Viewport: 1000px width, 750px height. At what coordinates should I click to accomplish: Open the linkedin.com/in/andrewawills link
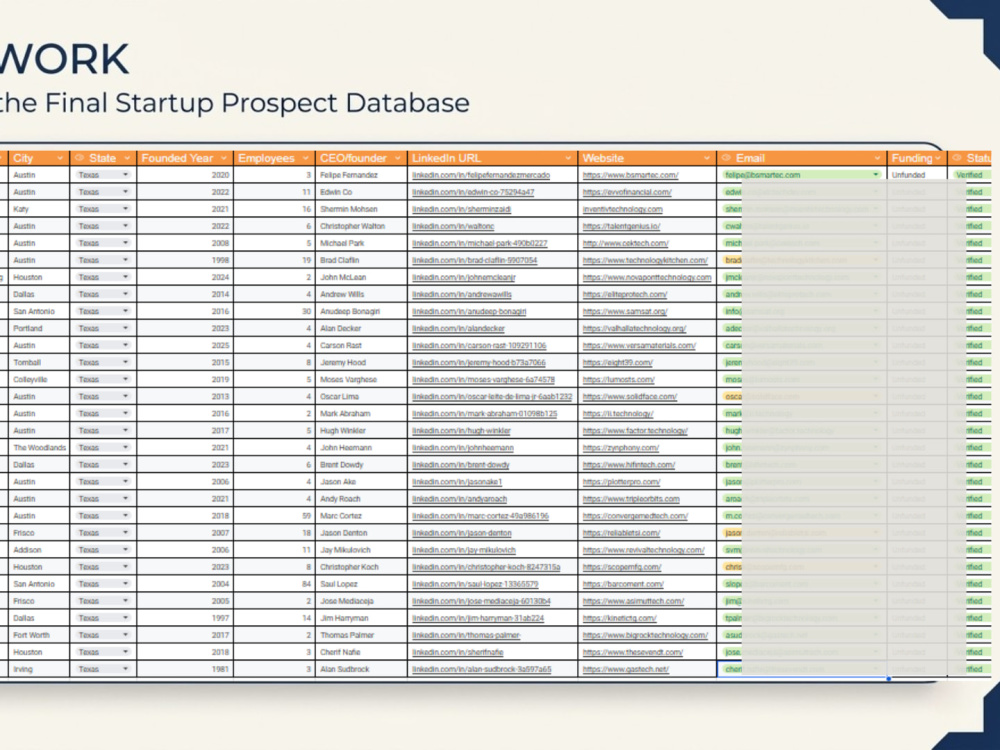462,295
